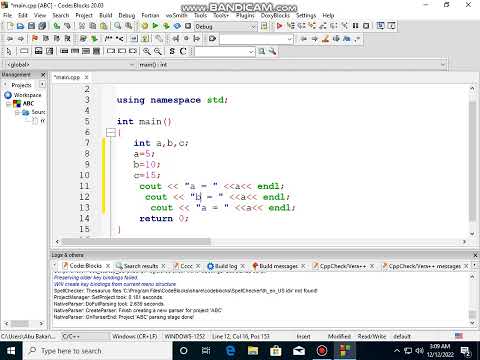The height and width of the screenshot is (360, 480).
Task: Stop the debugger with the stop icon
Action: [366, 26]
